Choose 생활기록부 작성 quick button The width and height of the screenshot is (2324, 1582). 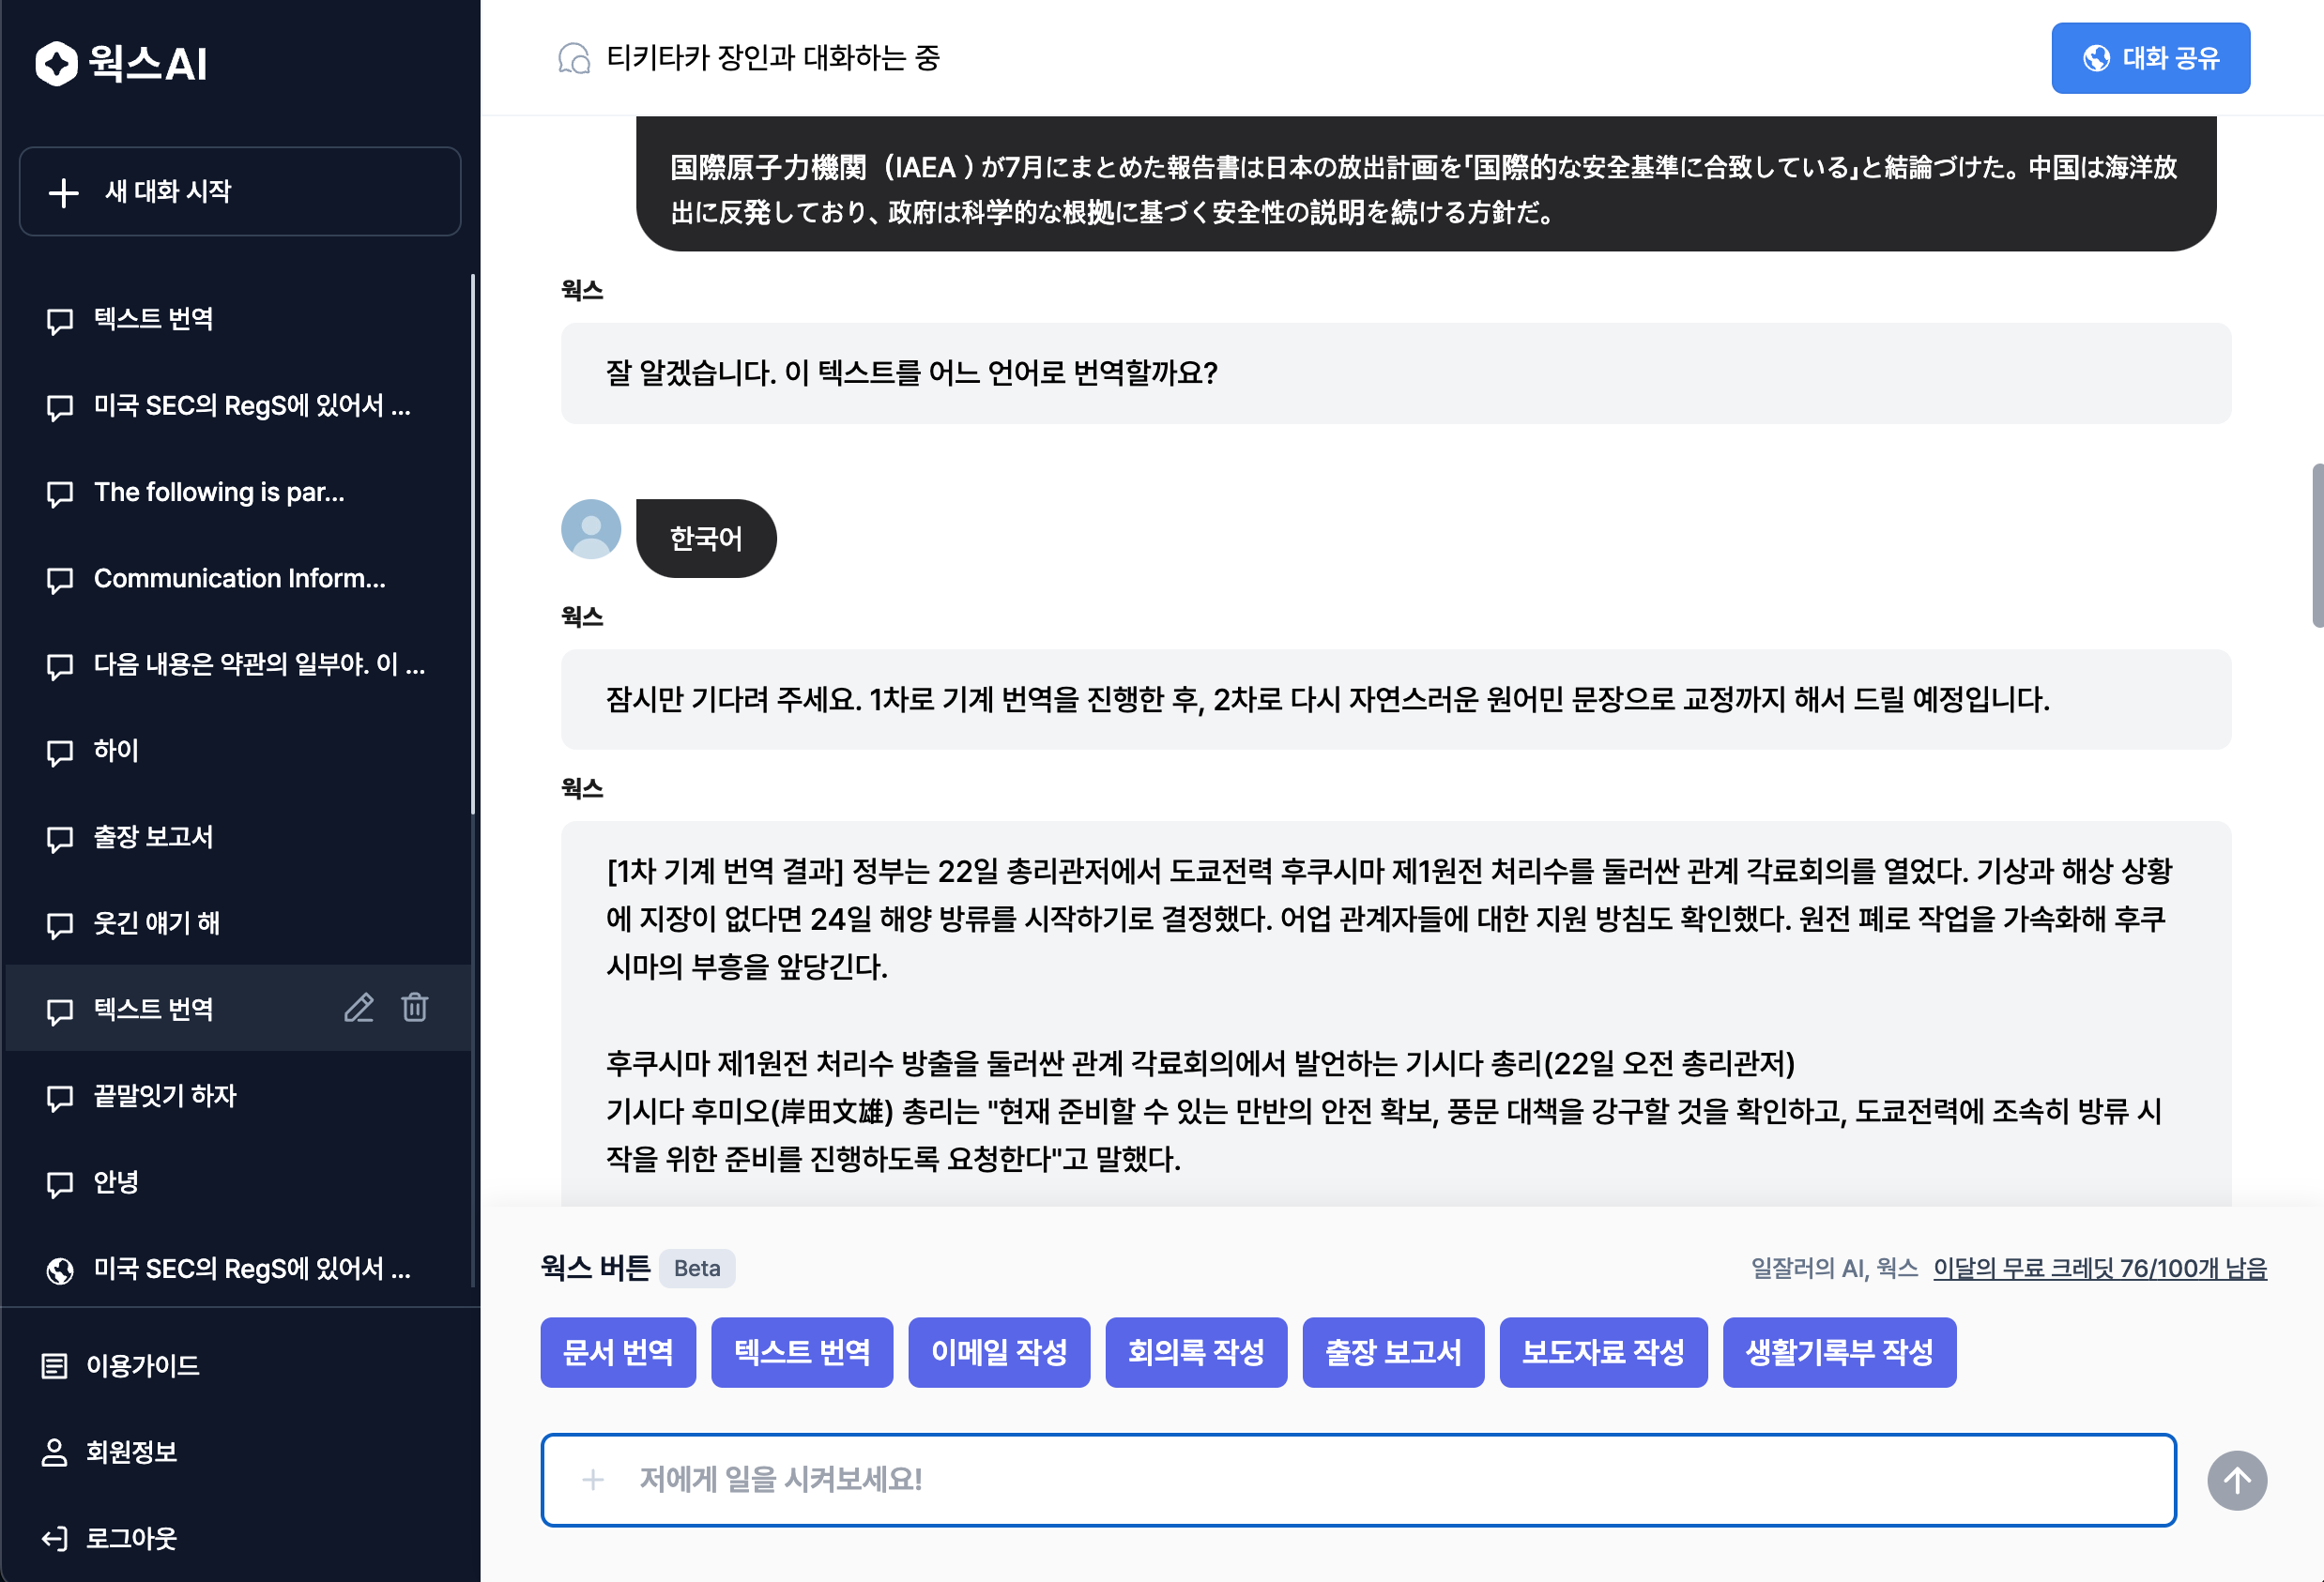click(x=1838, y=1352)
